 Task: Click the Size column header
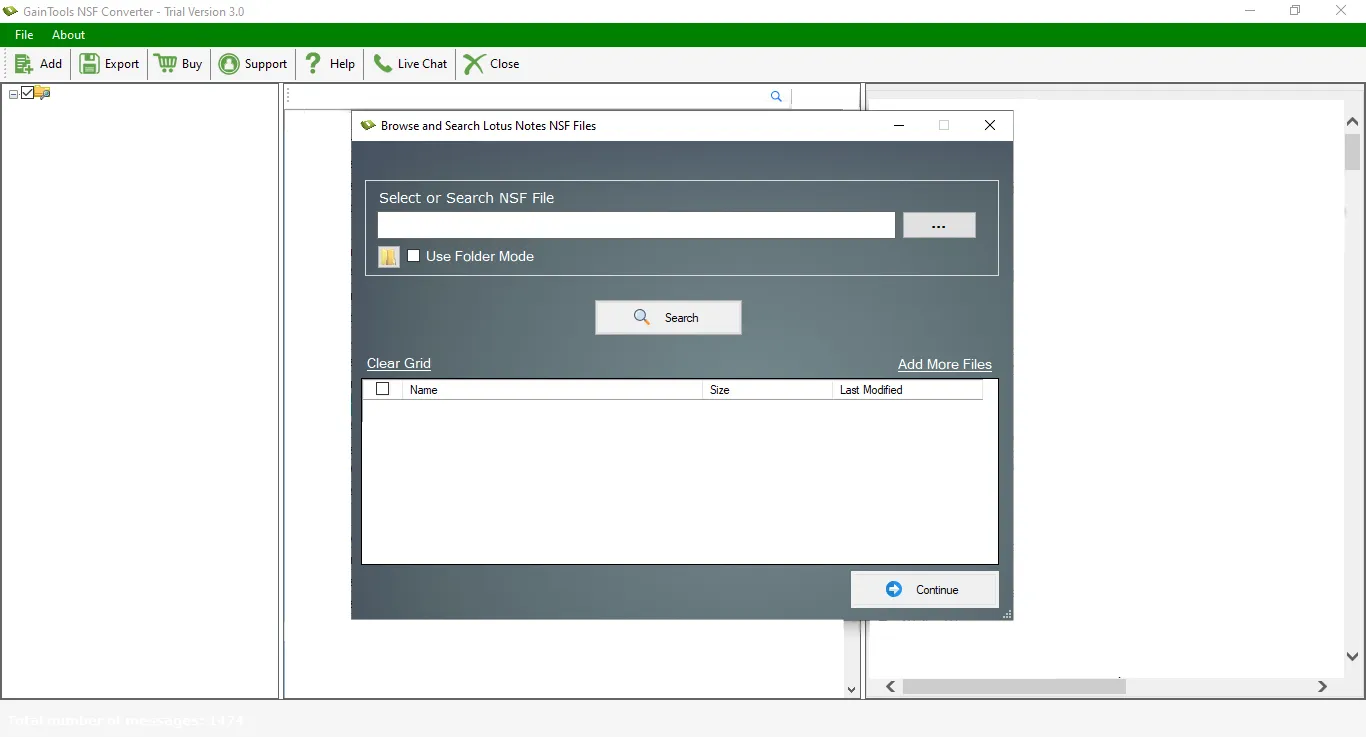(767, 390)
